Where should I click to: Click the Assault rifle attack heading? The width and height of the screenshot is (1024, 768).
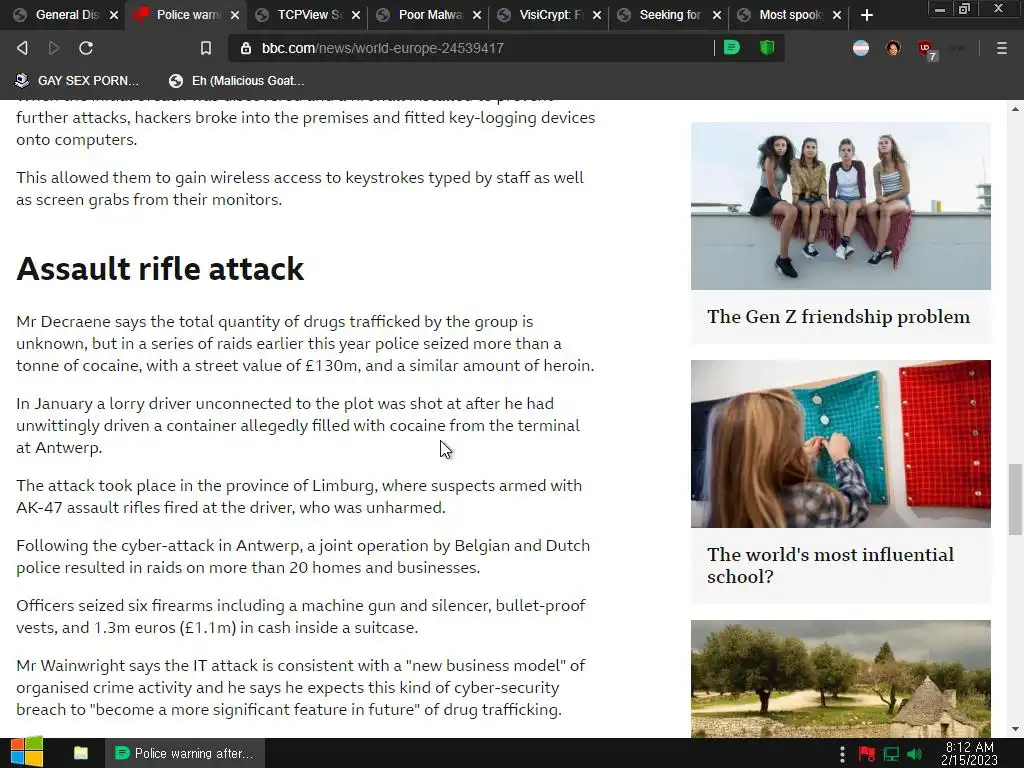click(x=160, y=268)
